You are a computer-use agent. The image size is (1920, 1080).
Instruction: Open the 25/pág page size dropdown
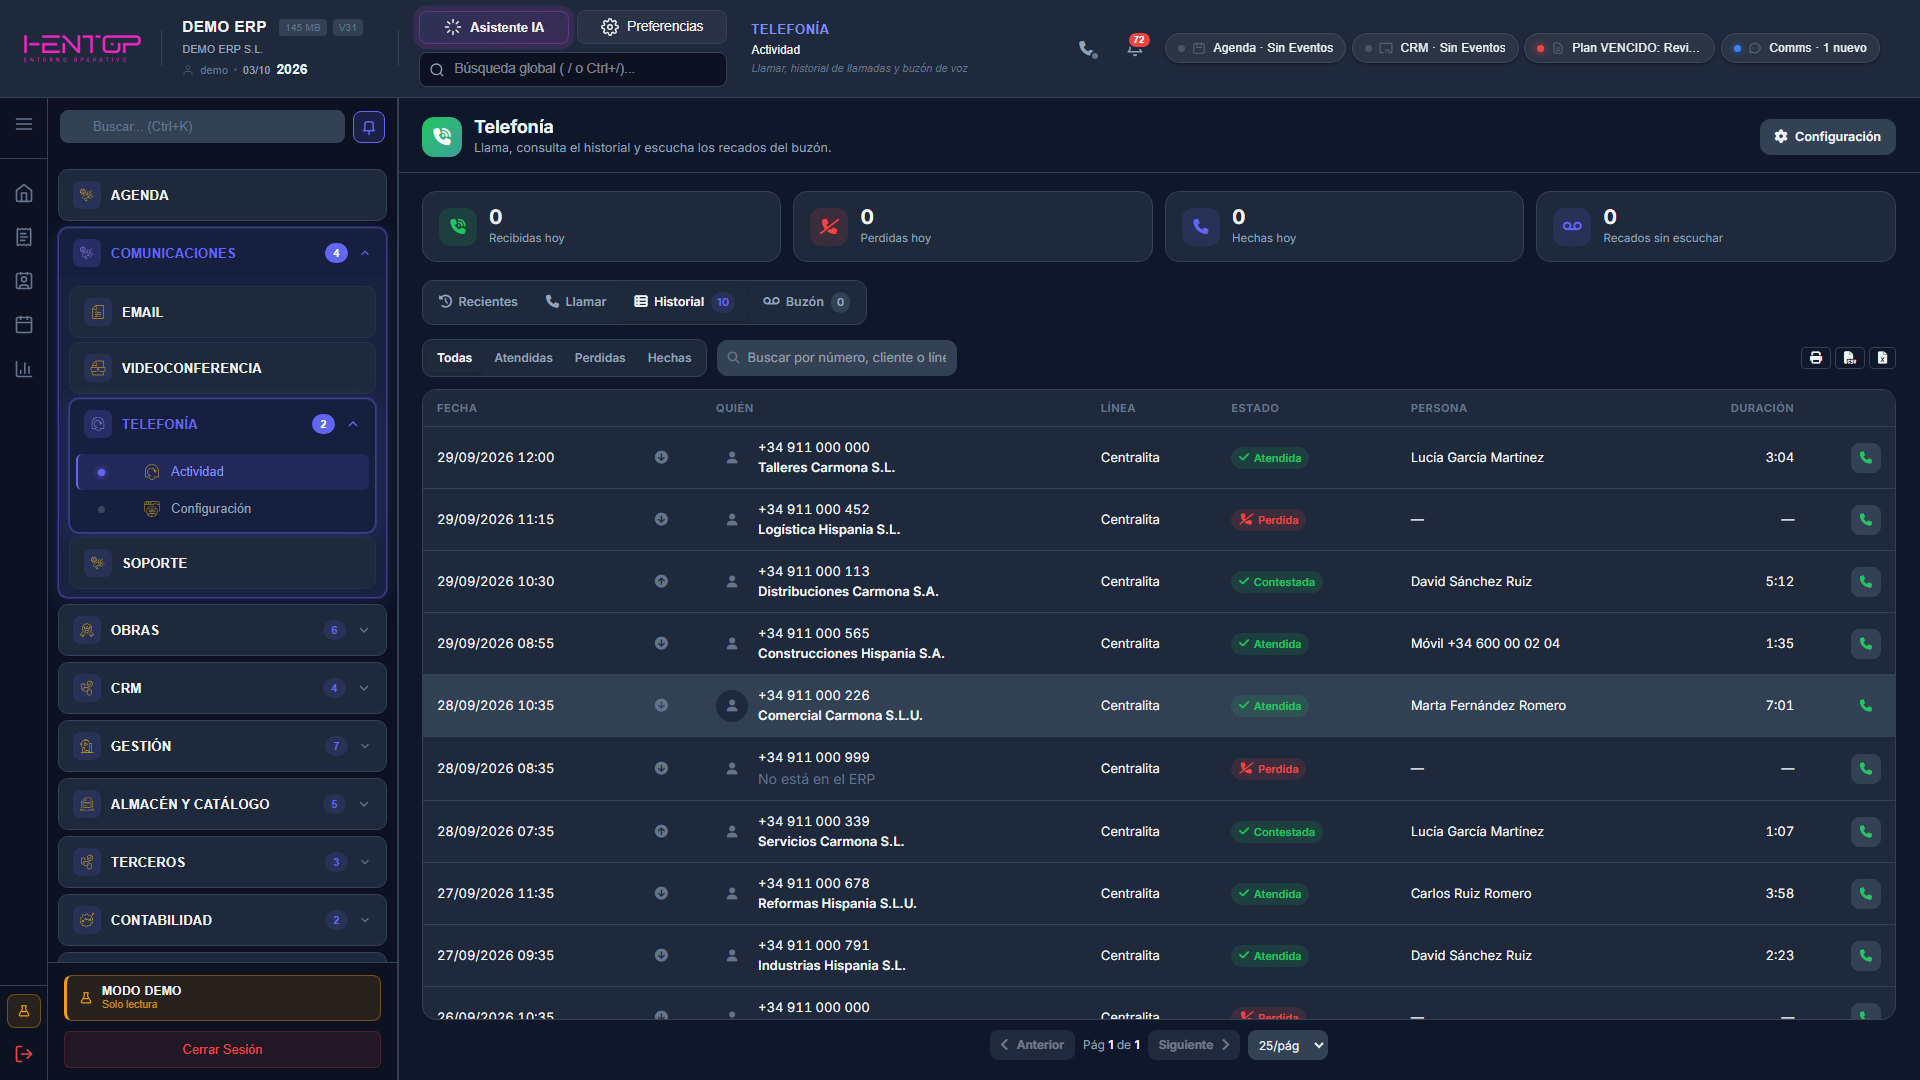click(x=1288, y=1045)
